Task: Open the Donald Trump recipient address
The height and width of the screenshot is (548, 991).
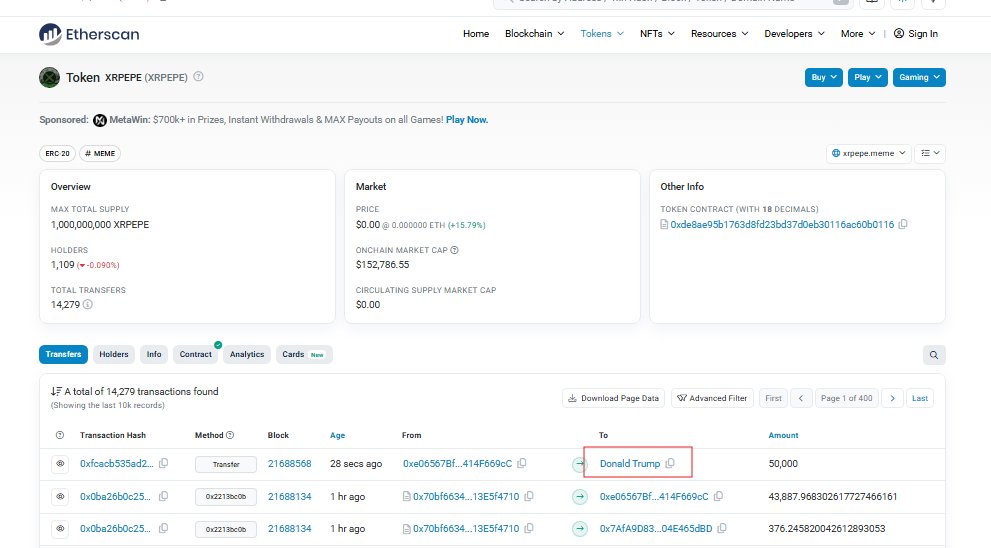Action: coord(629,464)
